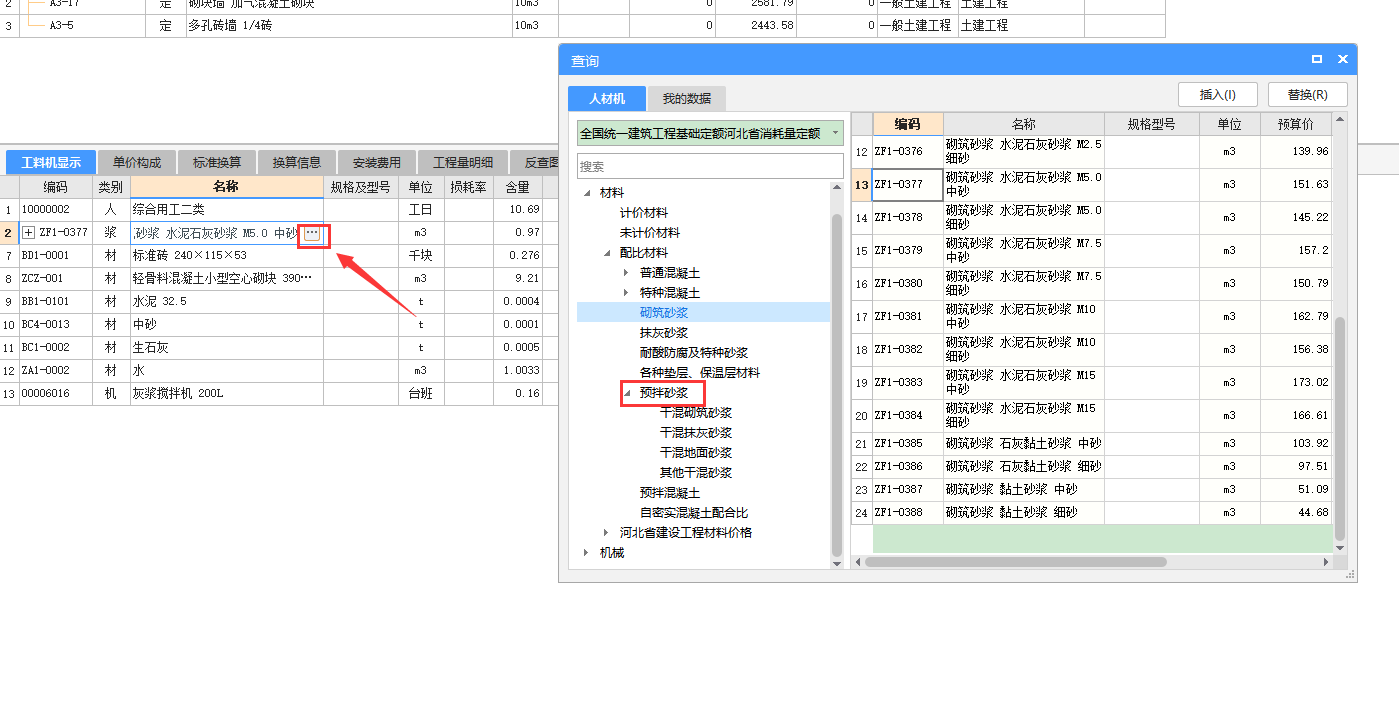Select 未计价材料 in the tree

click(x=650, y=233)
